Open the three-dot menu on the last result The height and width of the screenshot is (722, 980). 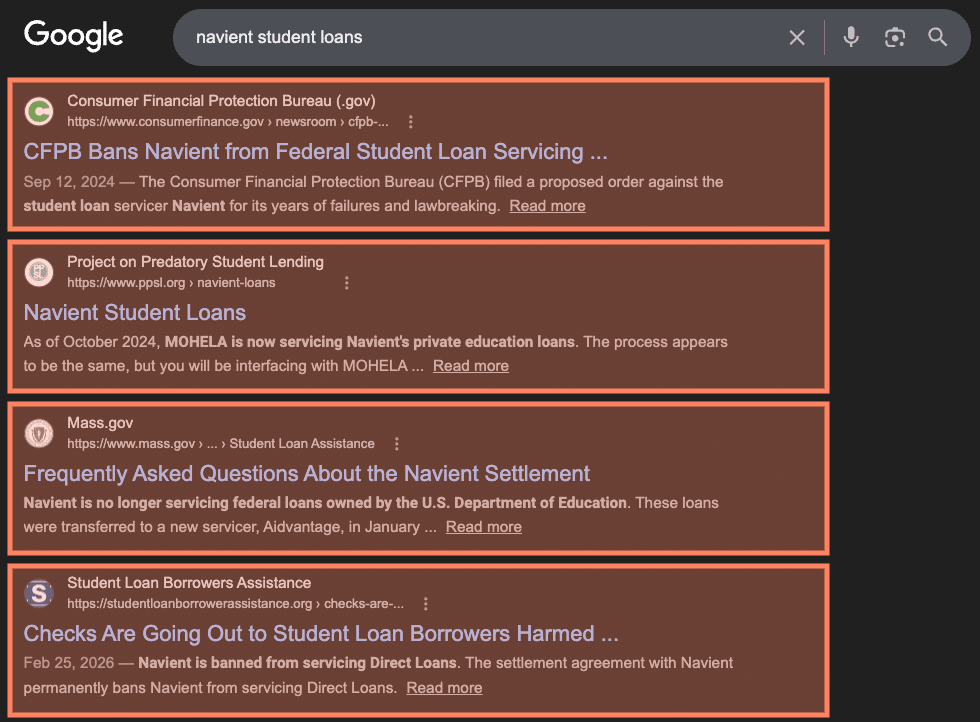pos(426,604)
